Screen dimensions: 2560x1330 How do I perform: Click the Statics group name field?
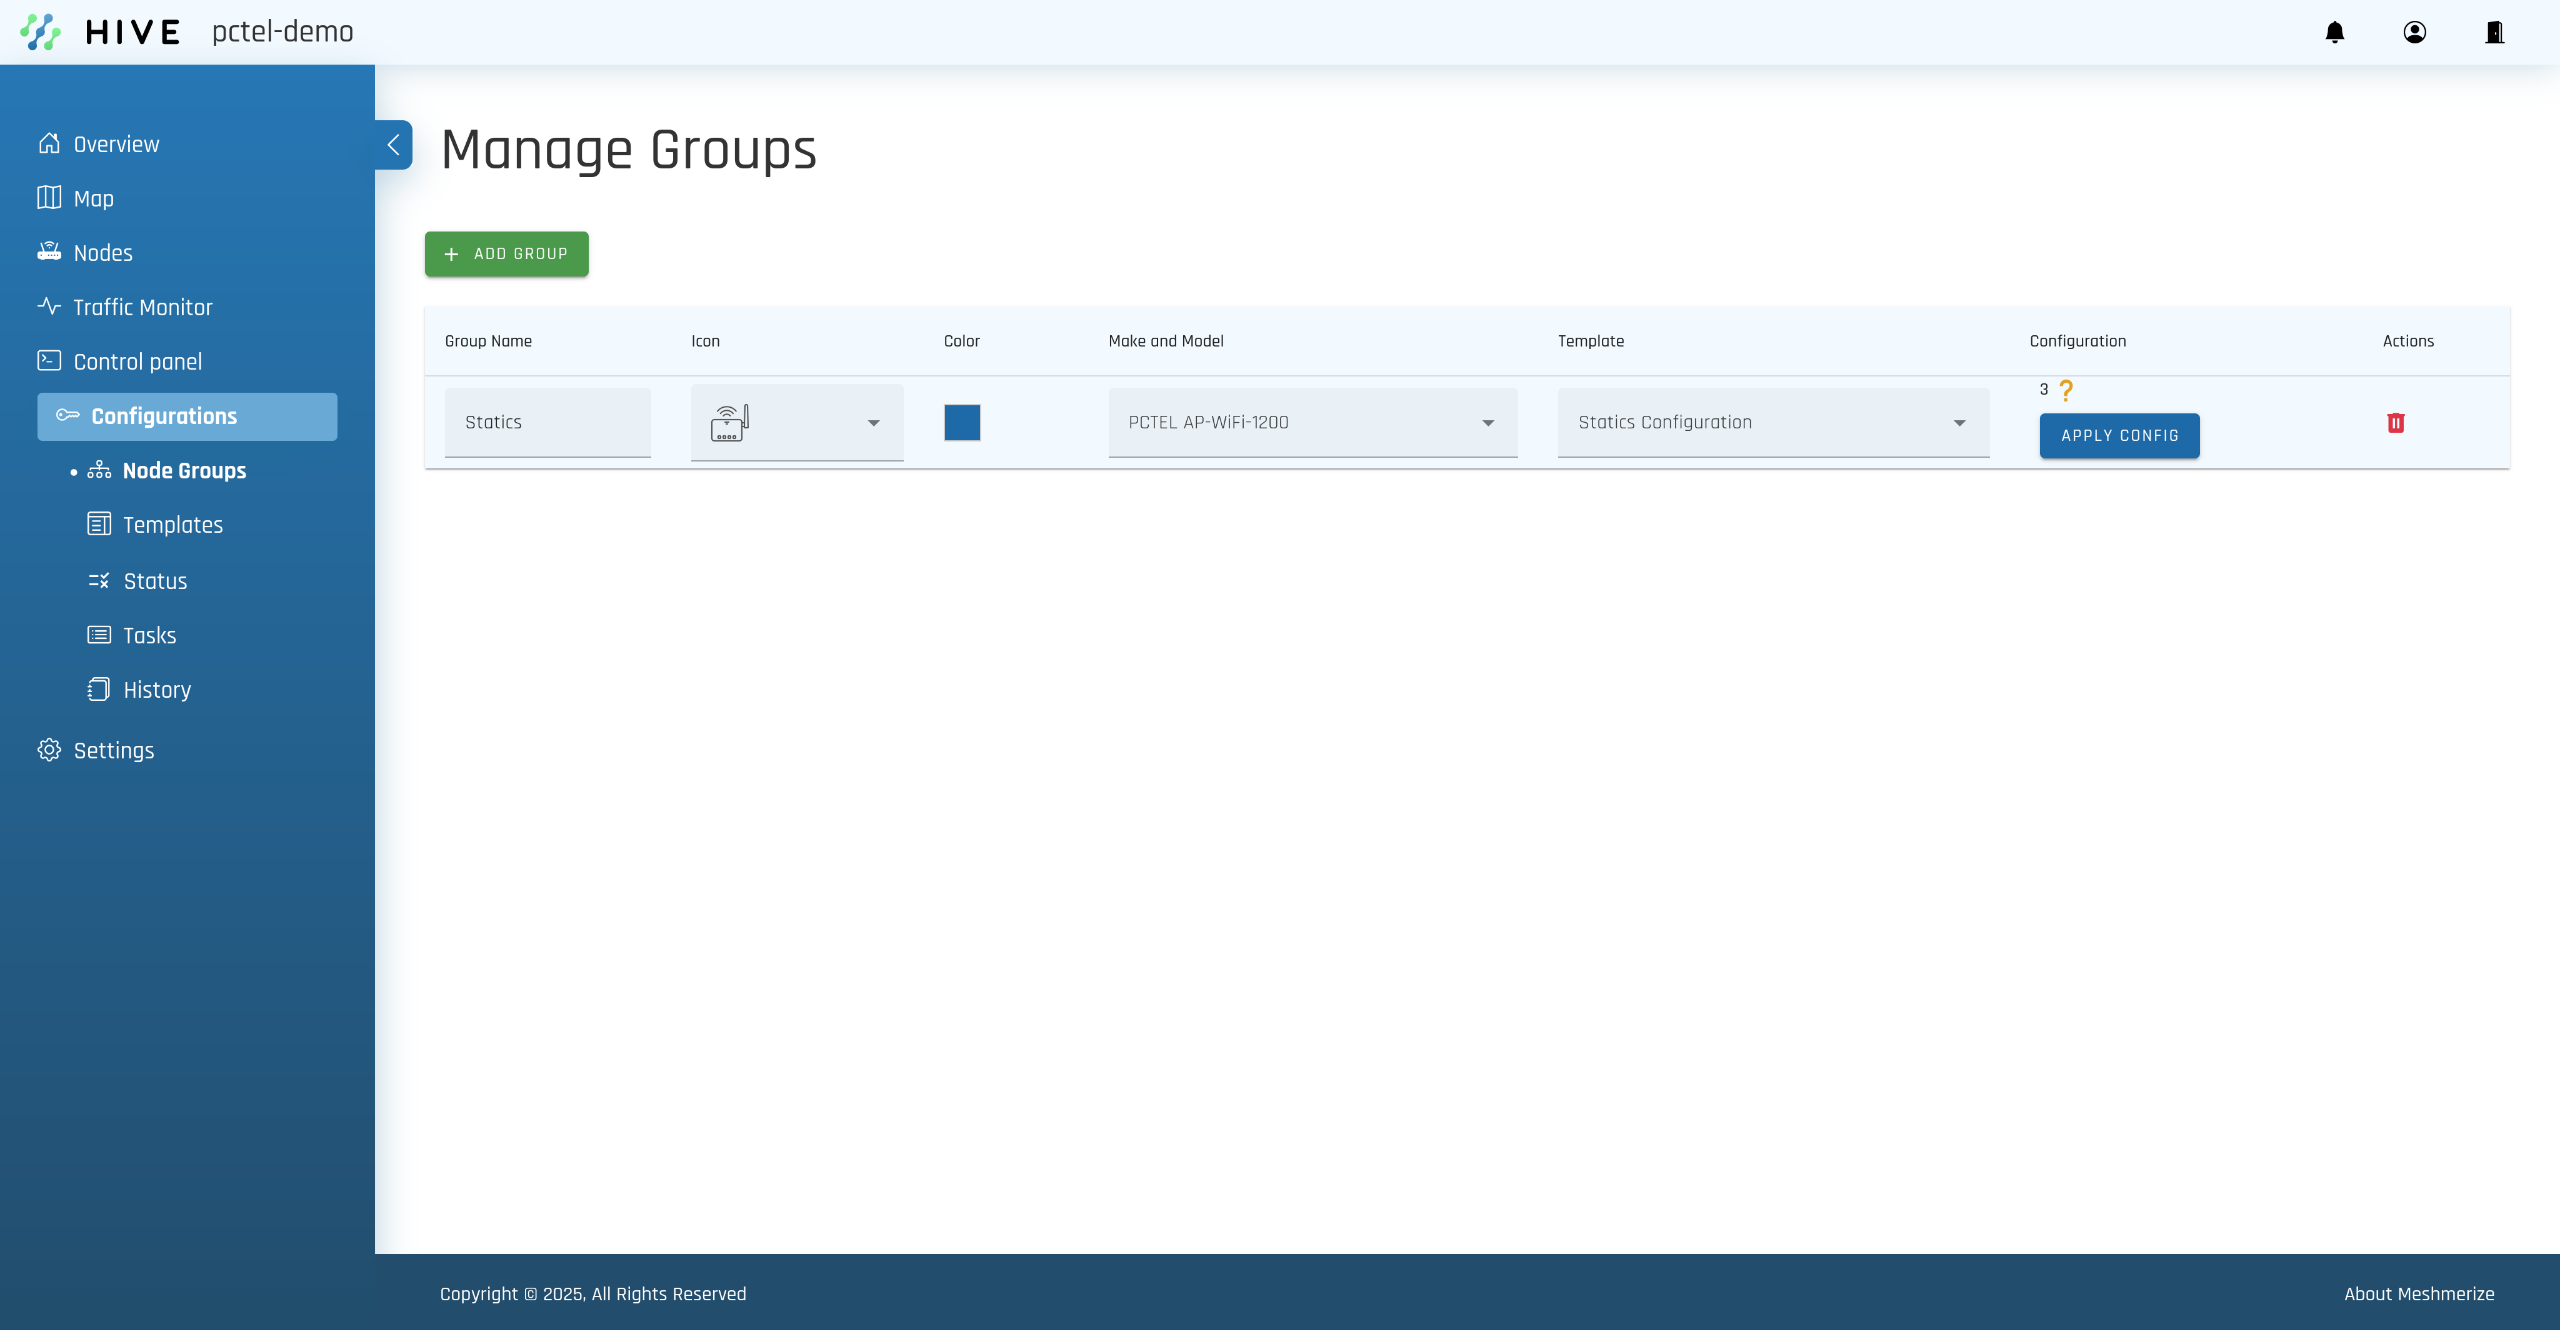[547, 423]
